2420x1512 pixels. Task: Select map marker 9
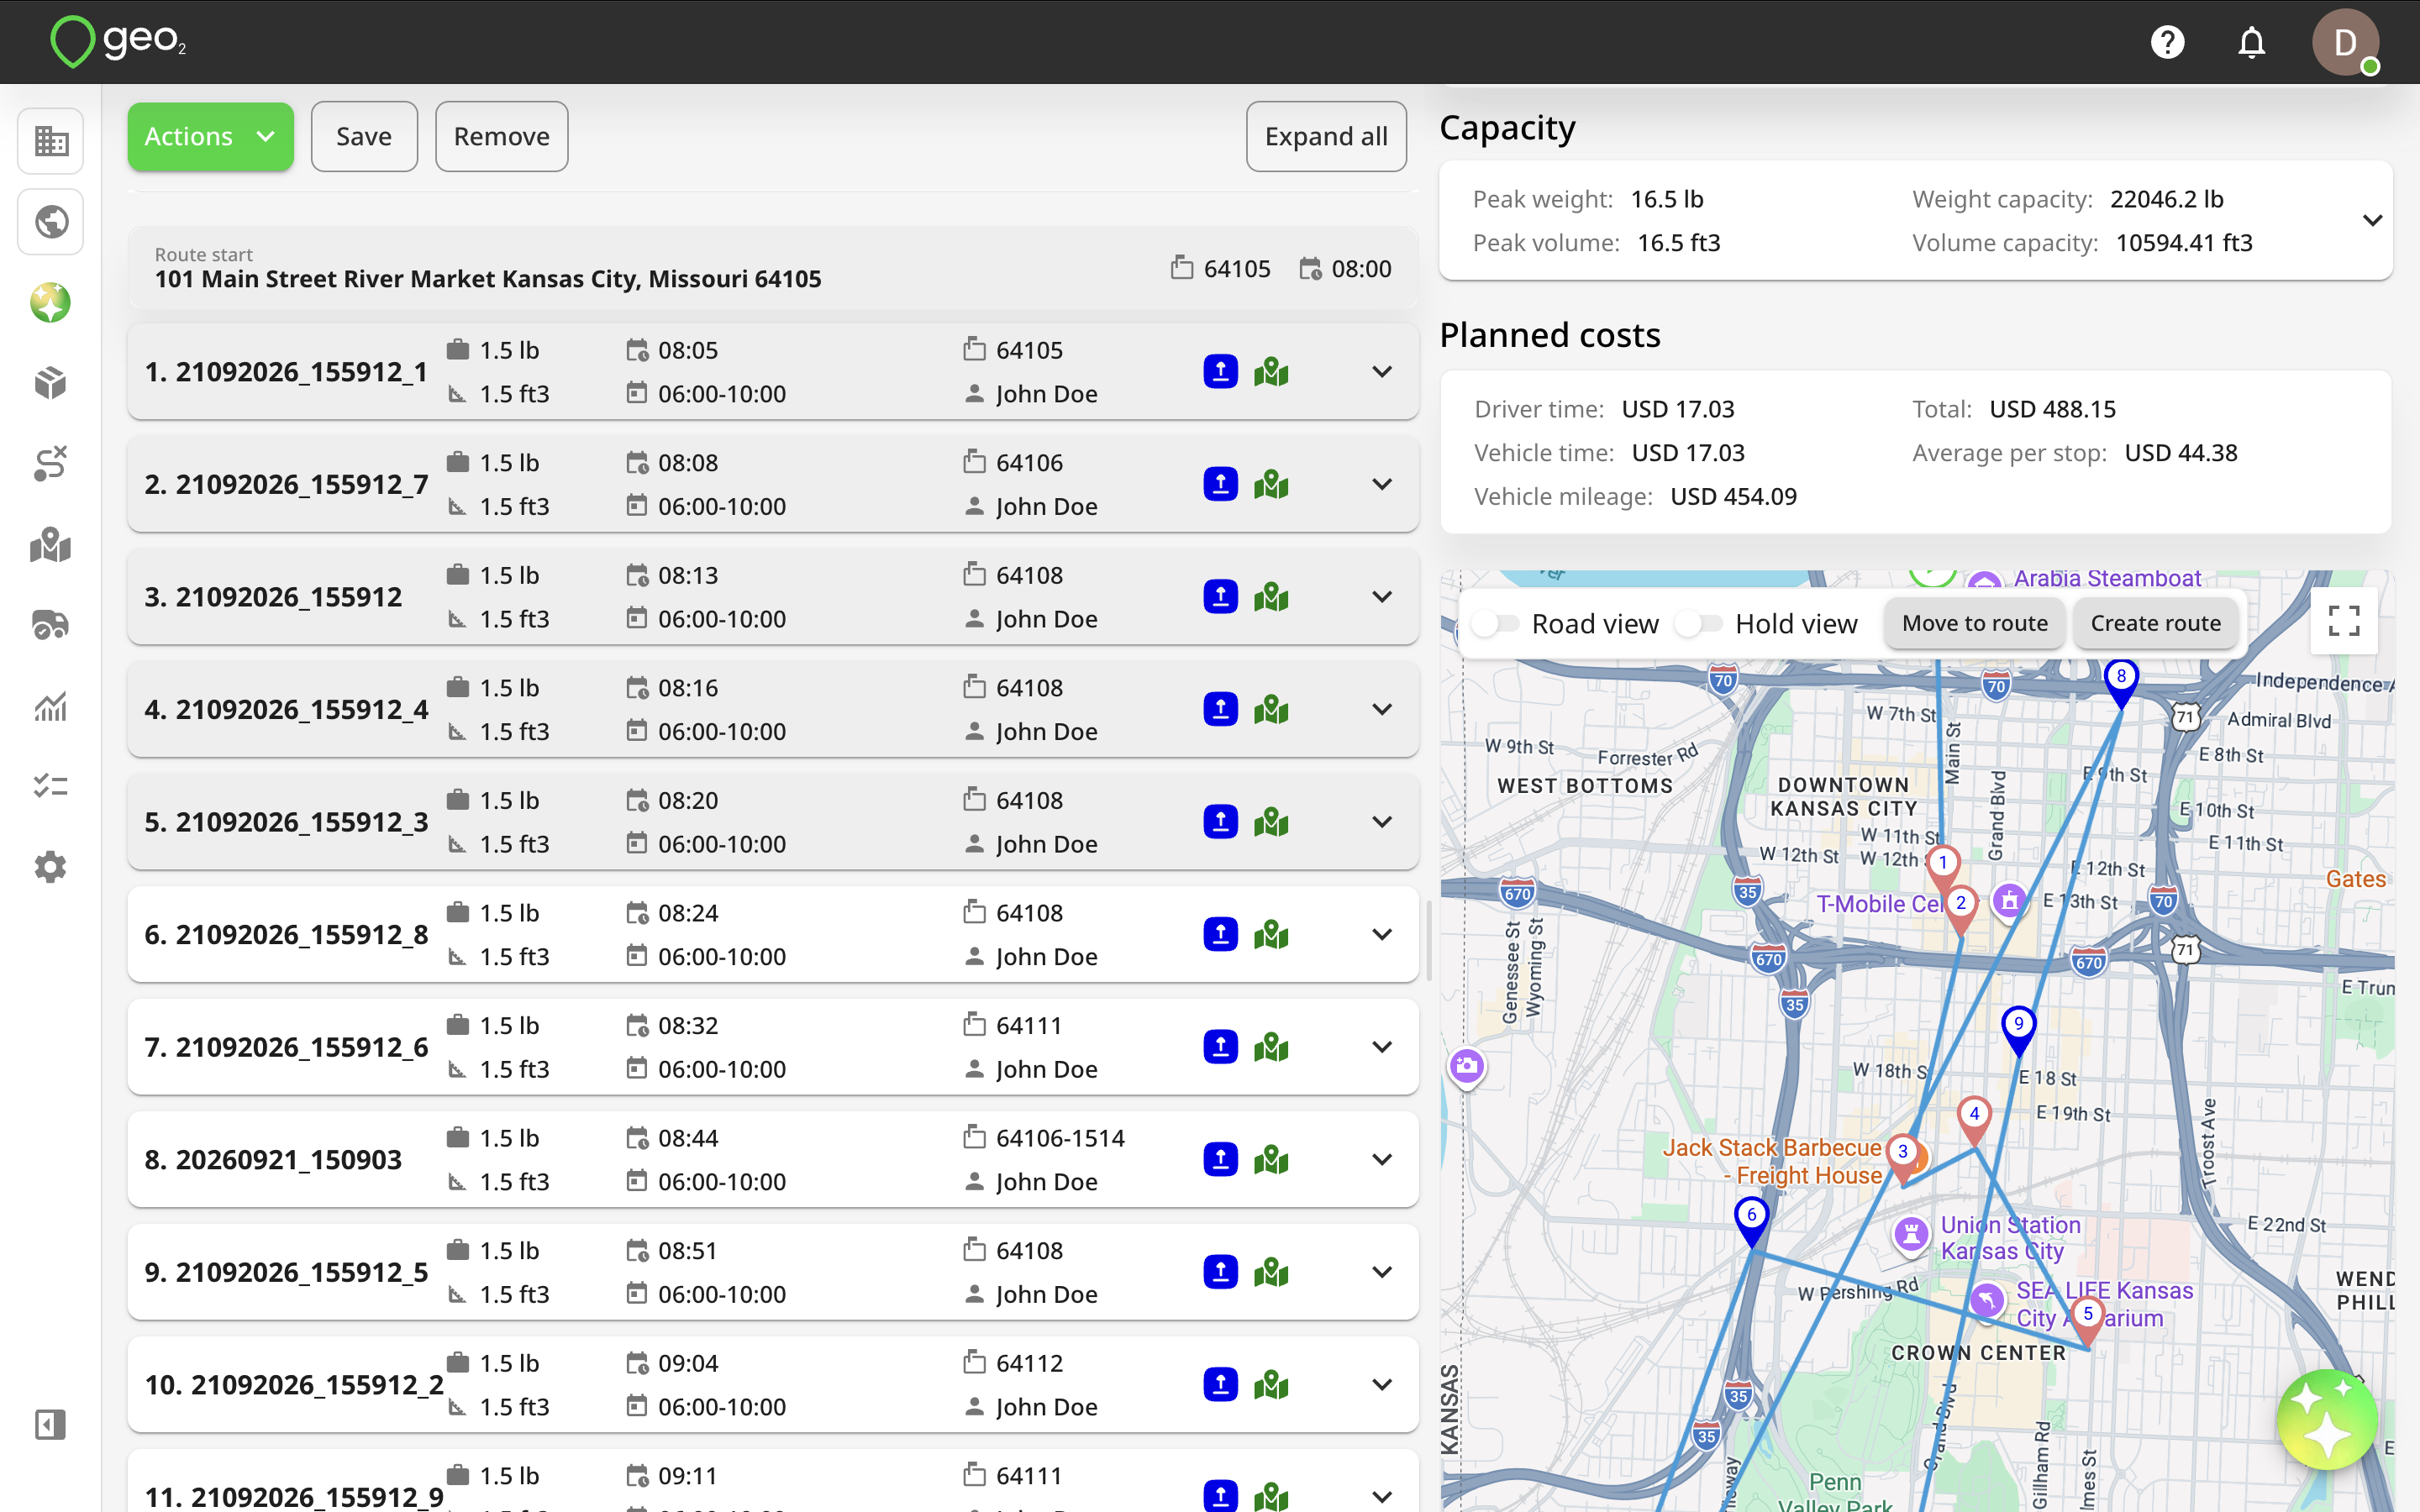pyautogui.click(x=2018, y=1028)
